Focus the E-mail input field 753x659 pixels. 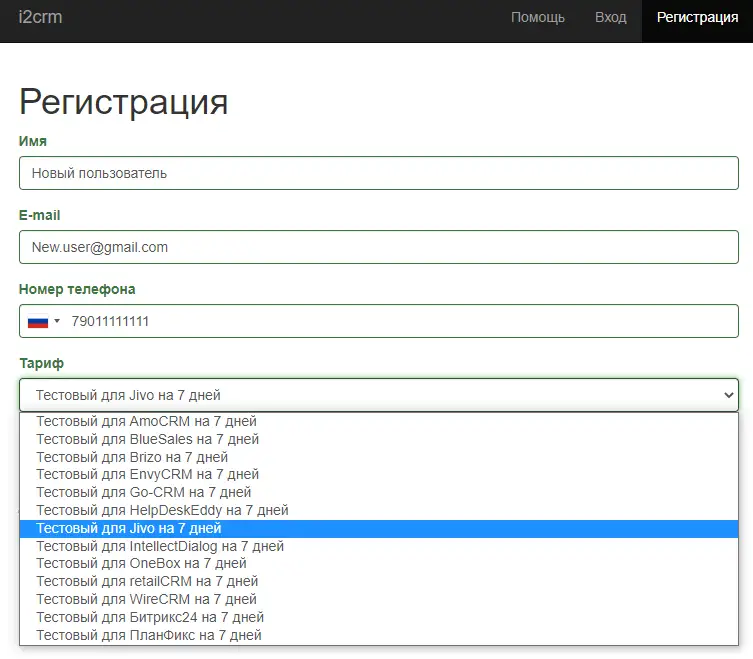[x=378, y=247]
